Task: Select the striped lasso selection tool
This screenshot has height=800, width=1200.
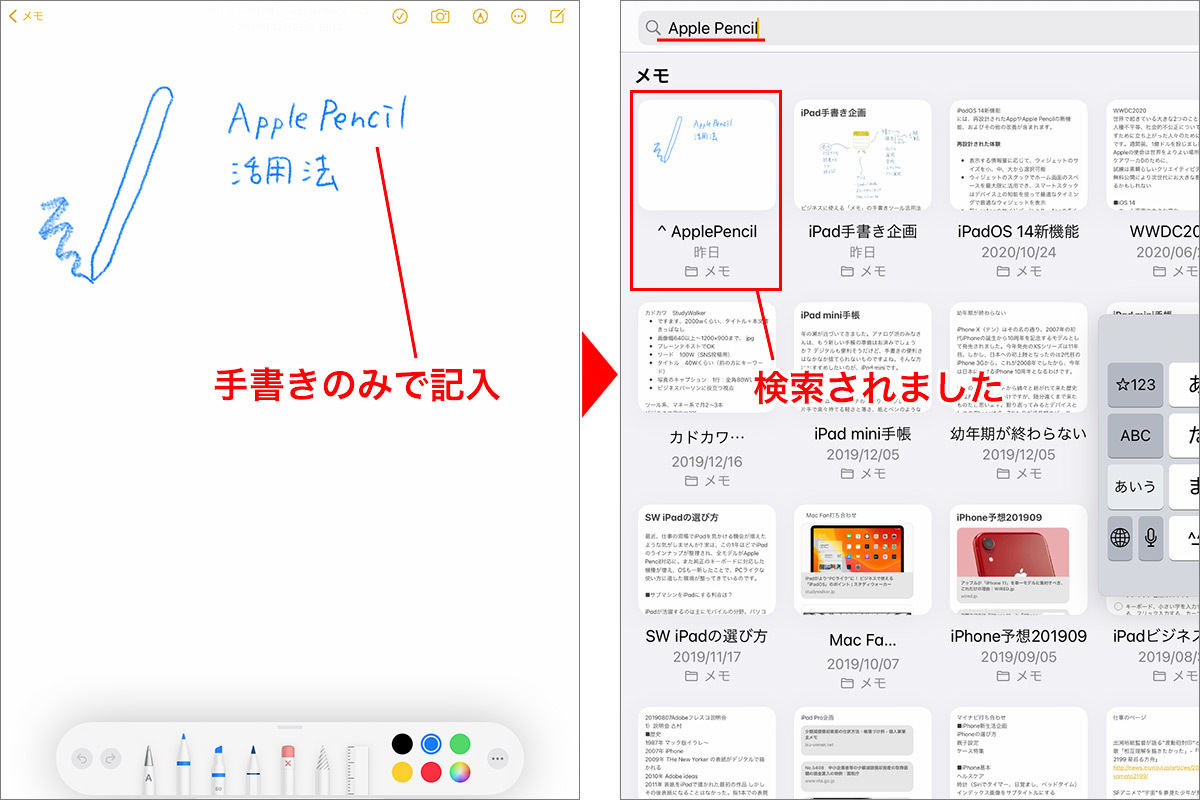Action: (x=322, y=768)
